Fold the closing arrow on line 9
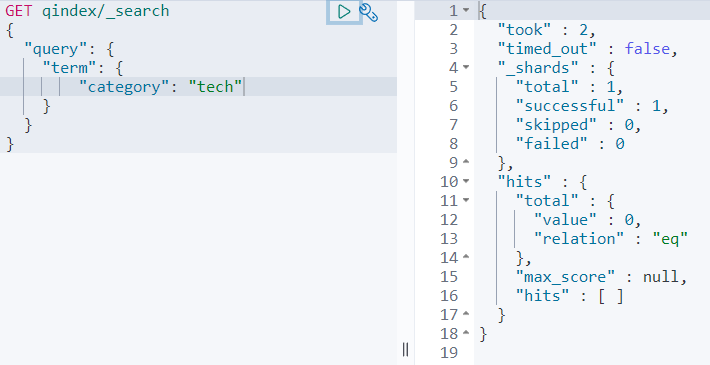This screenshot has width=710, height=365. pyautogui.click(x=466, y=162)
